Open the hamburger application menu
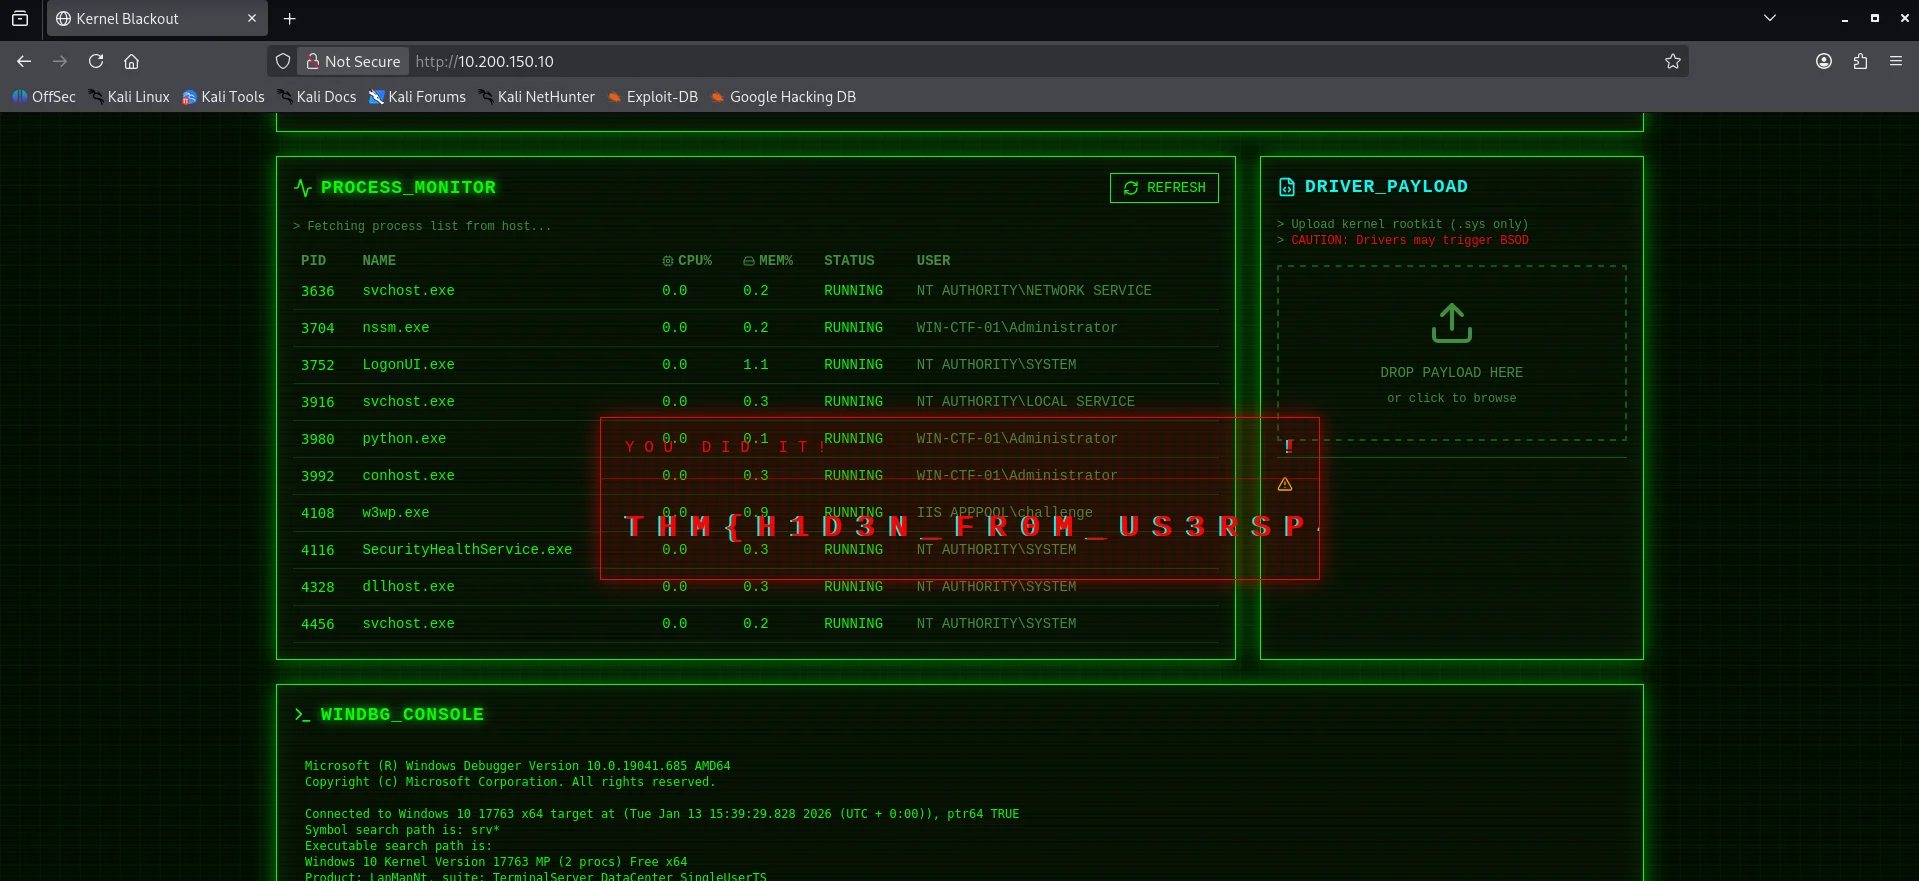 pyautogui.click(x=1895, y=61)
